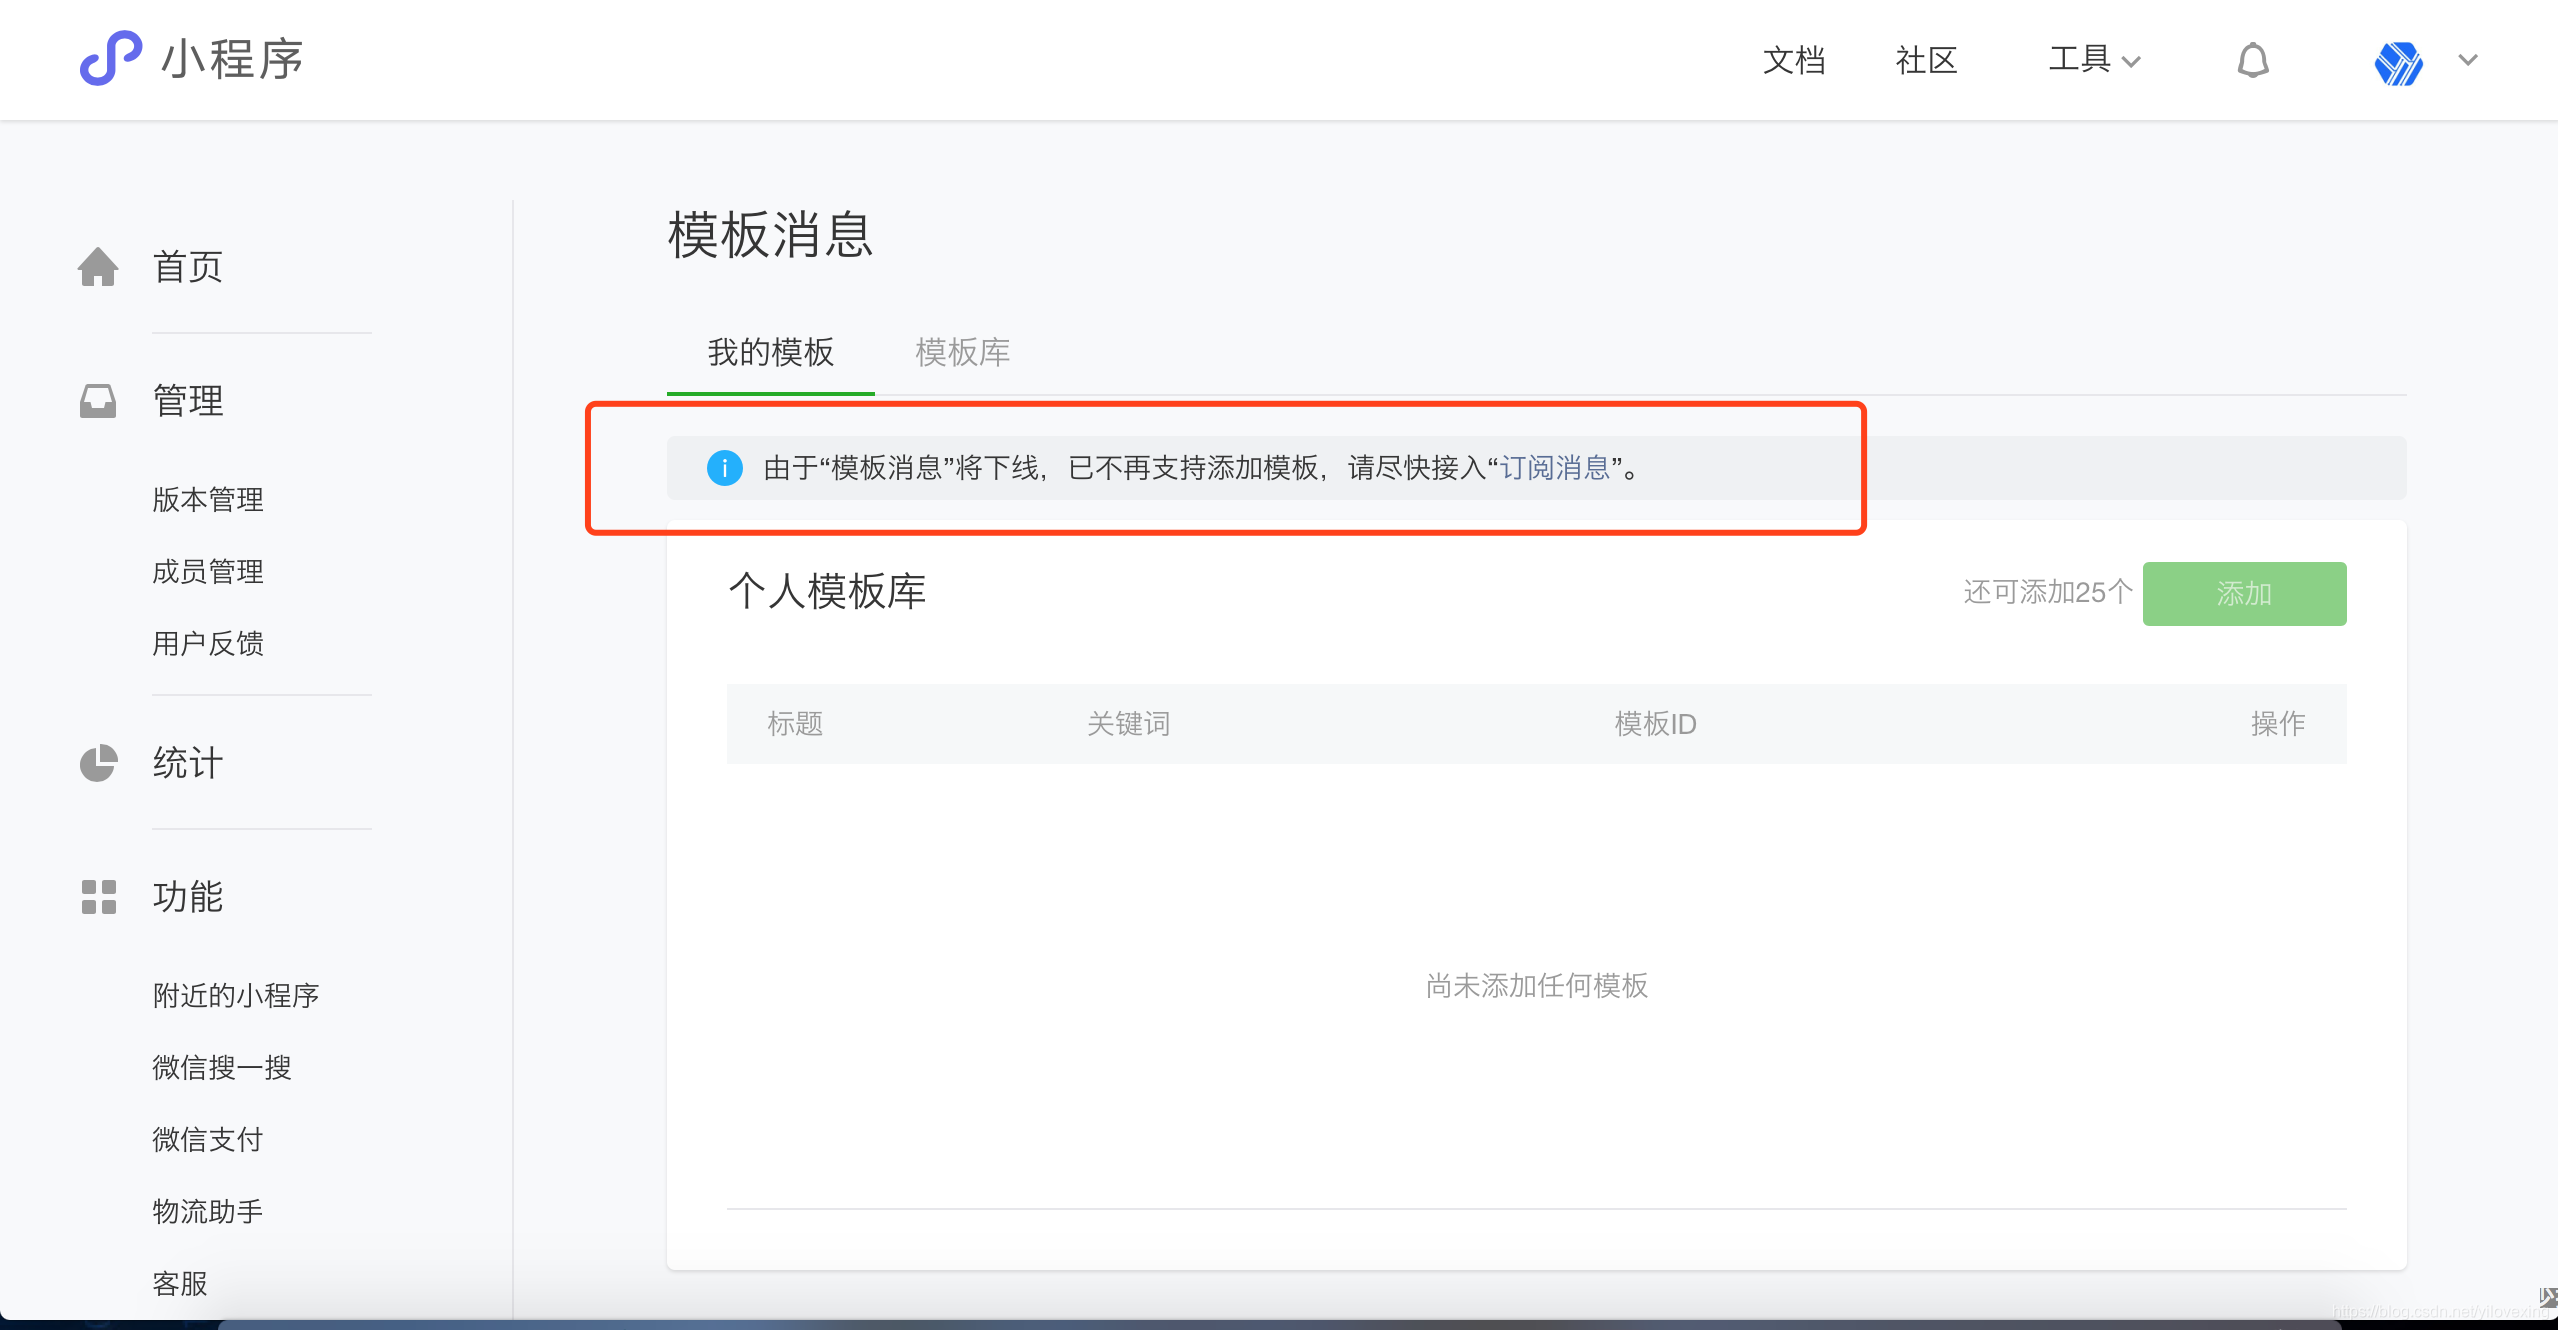Switch to the 我的模板 tab

pos(770,352)
